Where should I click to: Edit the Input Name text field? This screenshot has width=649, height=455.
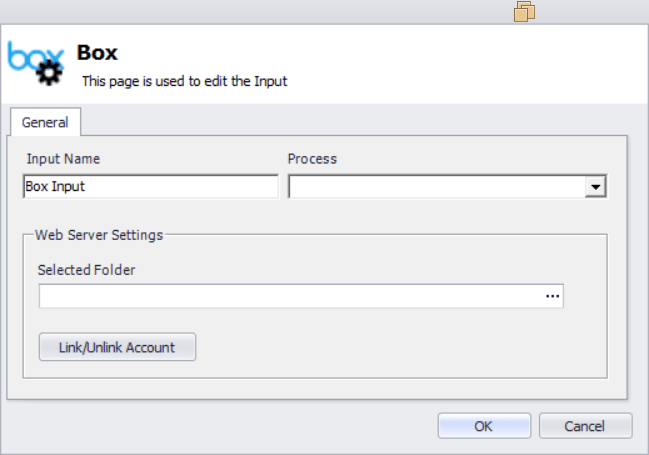(151, 186)
